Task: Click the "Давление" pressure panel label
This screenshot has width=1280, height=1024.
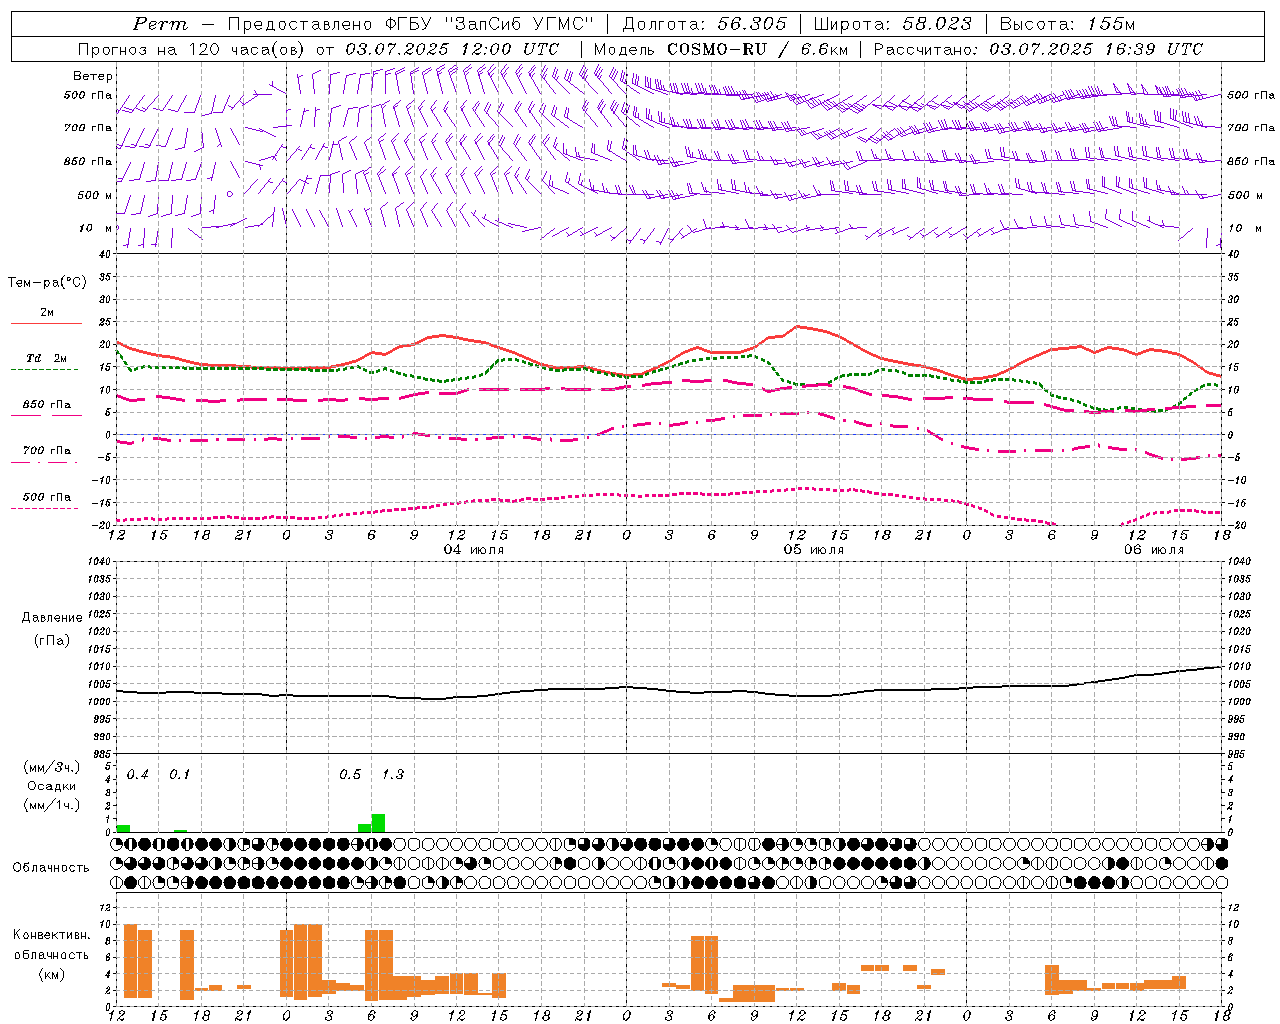Action: click(x=52, y=618)
